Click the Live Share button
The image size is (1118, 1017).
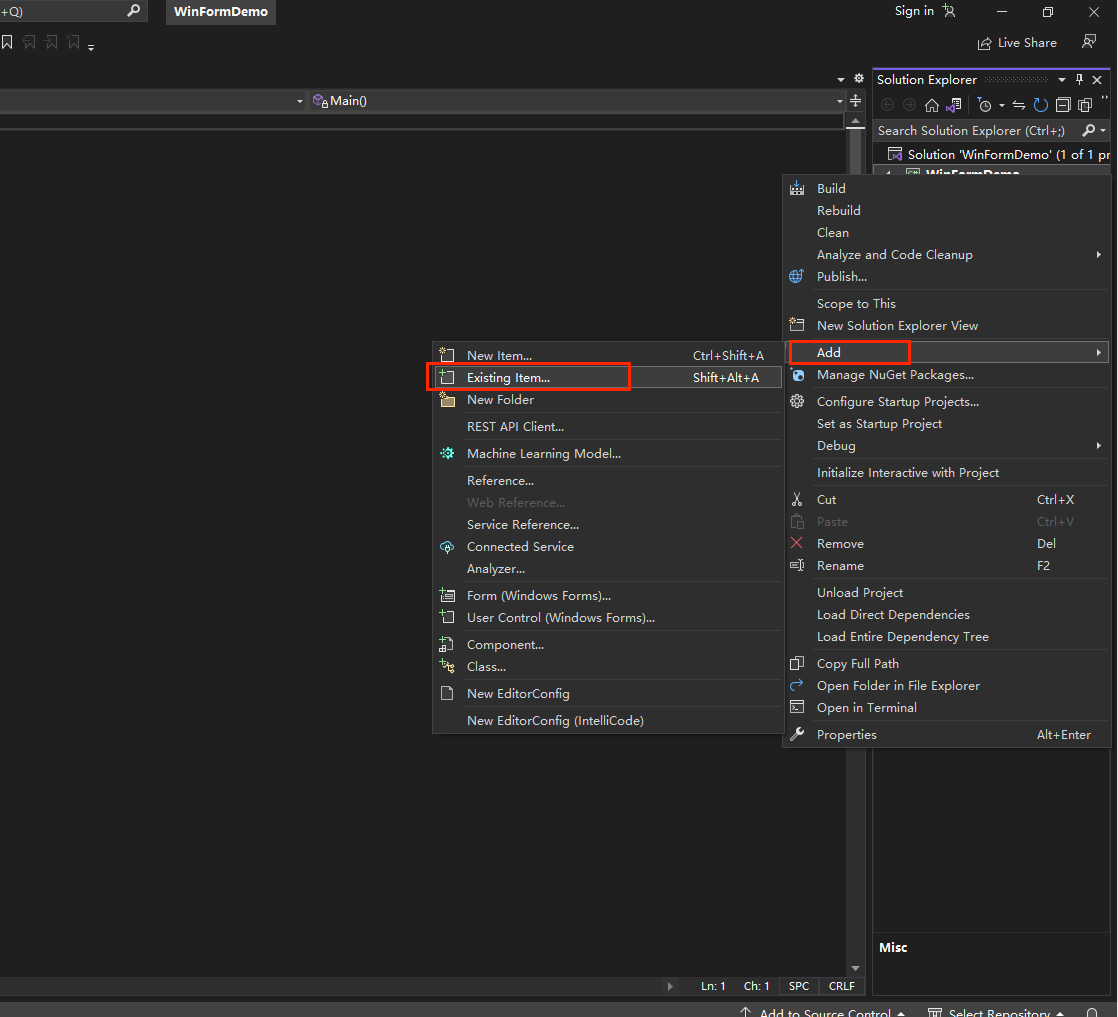point(1017,43)
